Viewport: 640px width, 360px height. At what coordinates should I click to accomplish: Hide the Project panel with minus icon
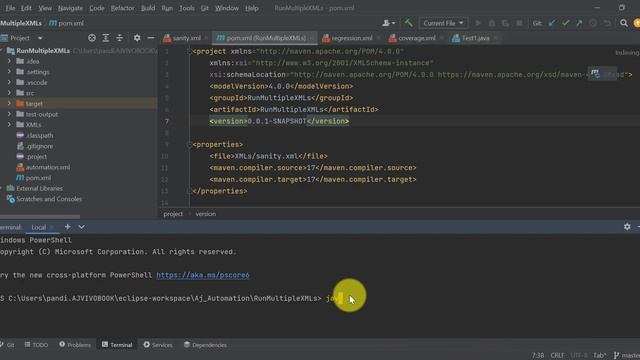click(151, 38)
